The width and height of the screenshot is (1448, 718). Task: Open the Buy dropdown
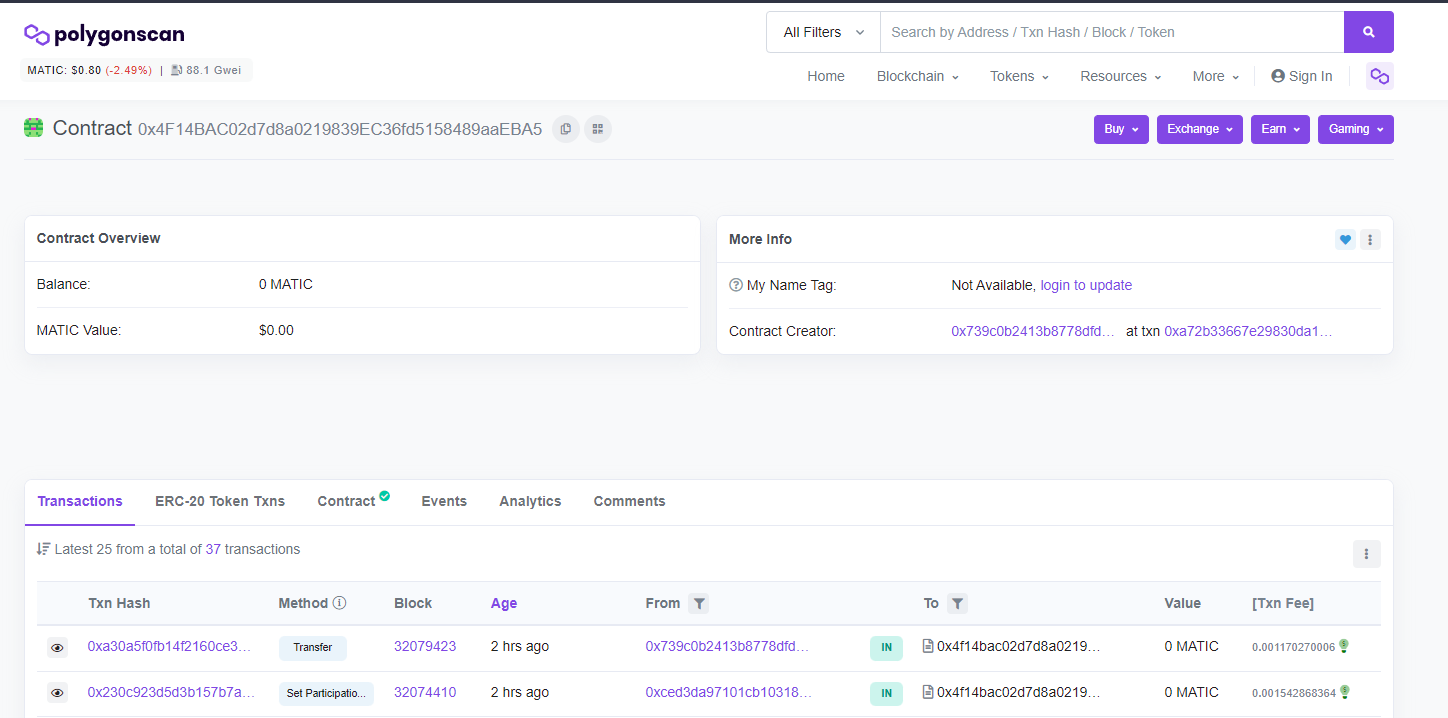pyautogui.click(x=1120, y=129)
